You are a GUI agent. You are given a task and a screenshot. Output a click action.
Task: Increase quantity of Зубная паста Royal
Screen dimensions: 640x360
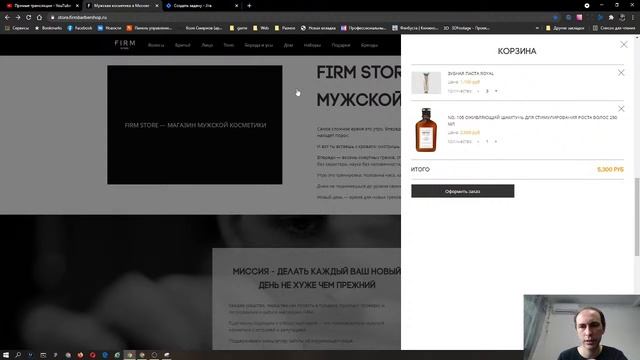pos(496,91)
